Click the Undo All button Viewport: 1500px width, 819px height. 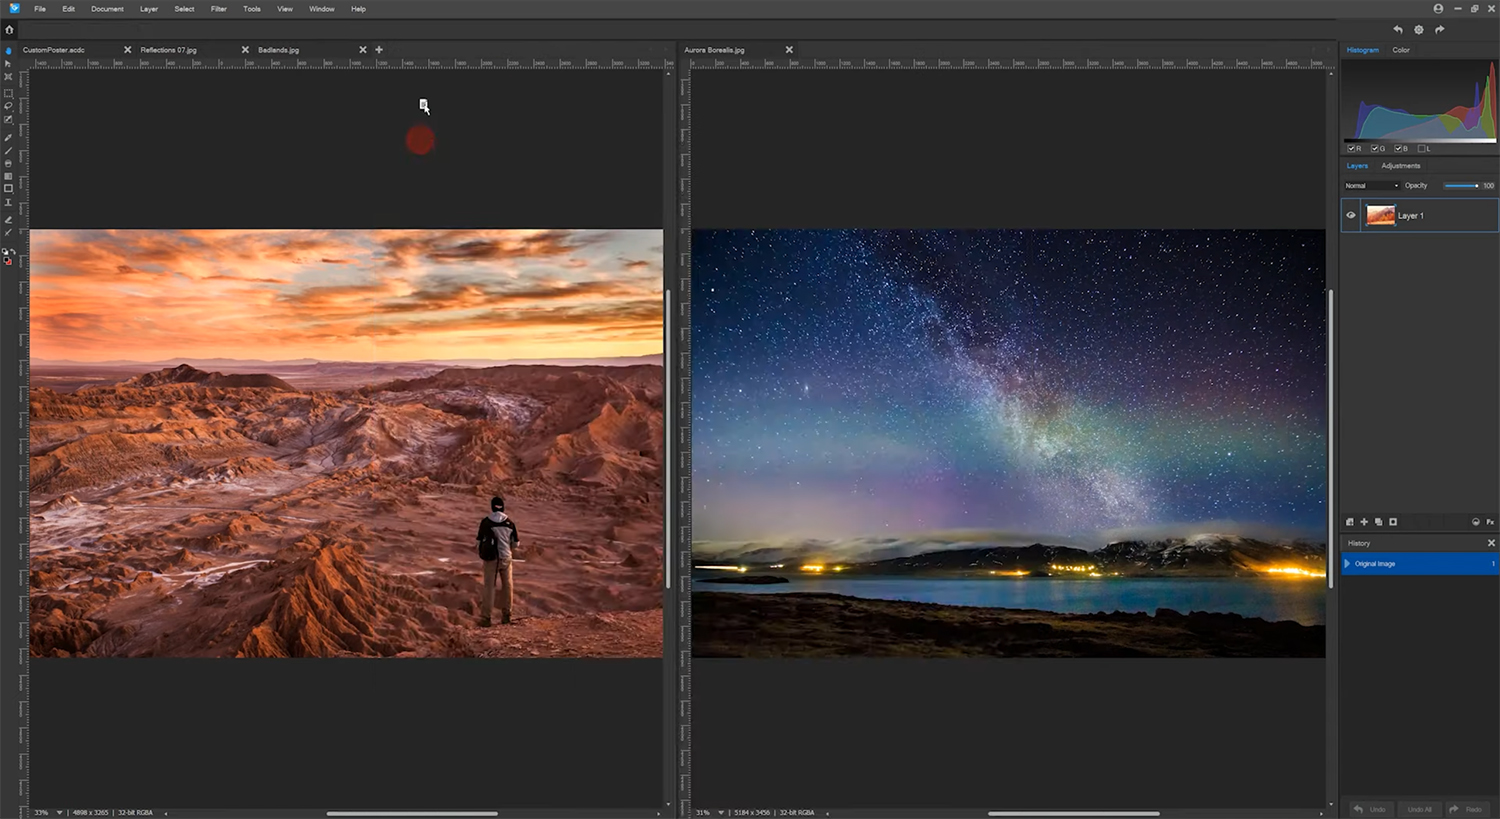pos(1419,809)
